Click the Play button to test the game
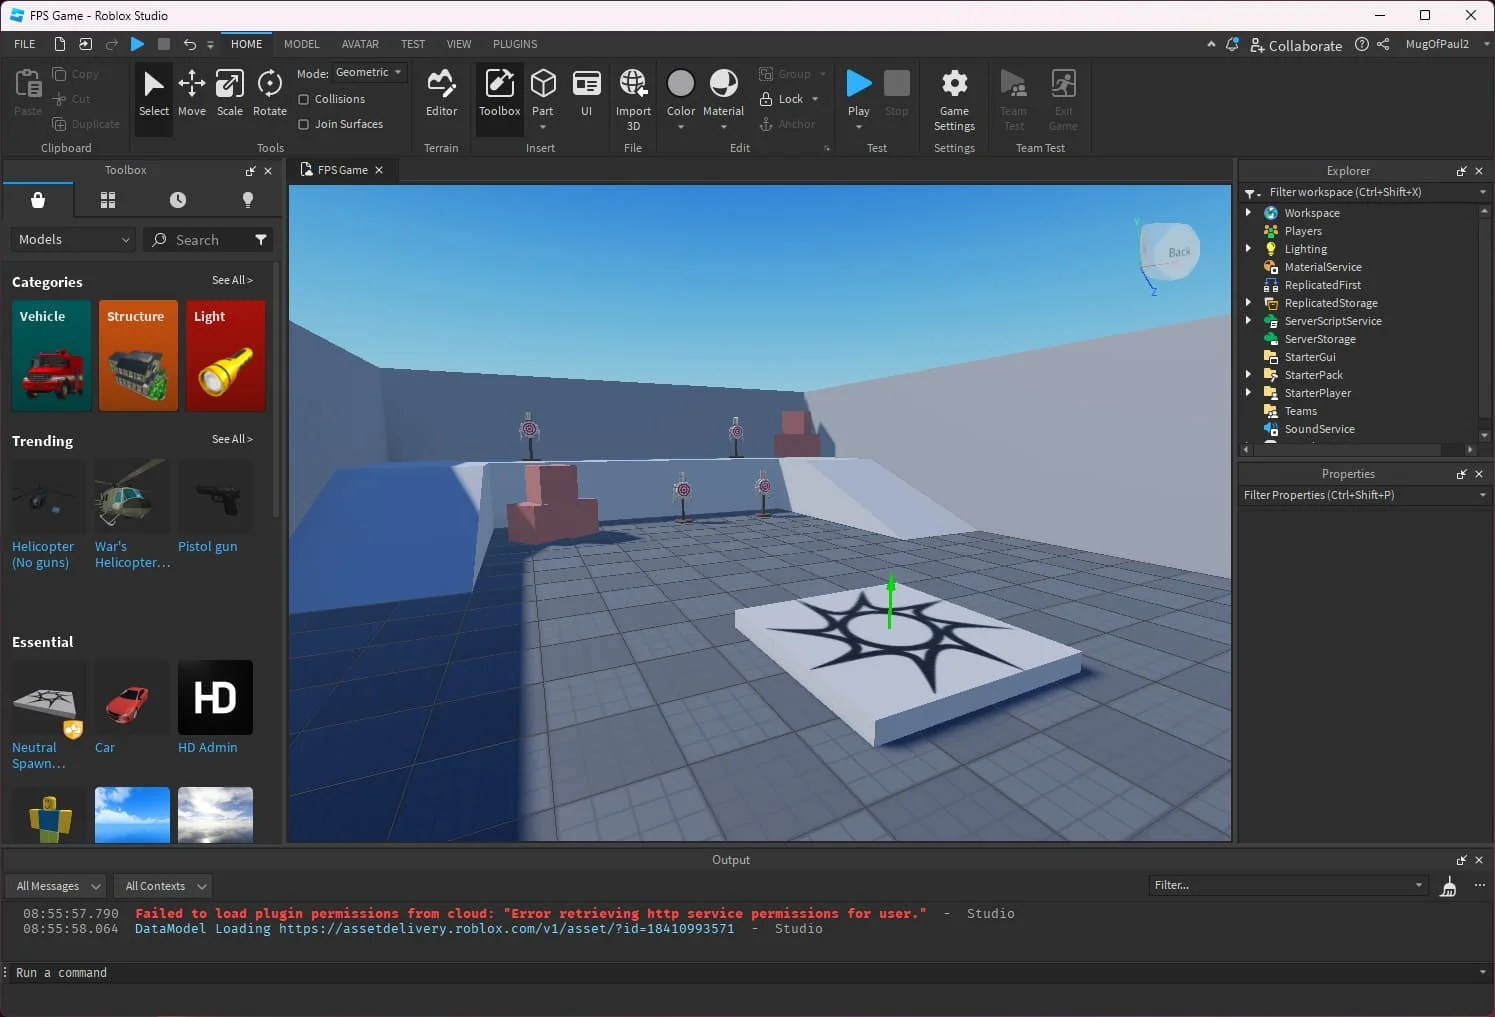This screenshot has height=1017, width=1495. click(x=858, y=88)
